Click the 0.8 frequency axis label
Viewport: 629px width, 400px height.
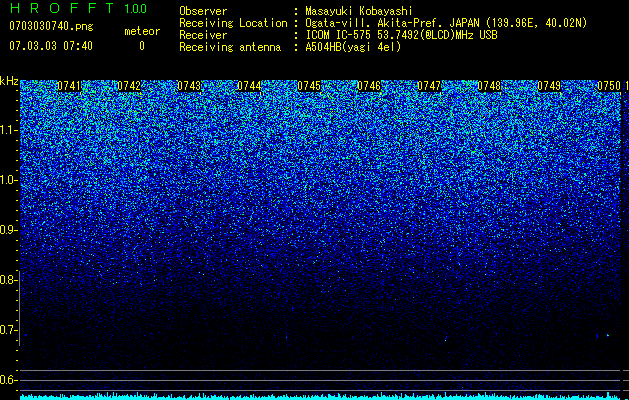point(8,280)
